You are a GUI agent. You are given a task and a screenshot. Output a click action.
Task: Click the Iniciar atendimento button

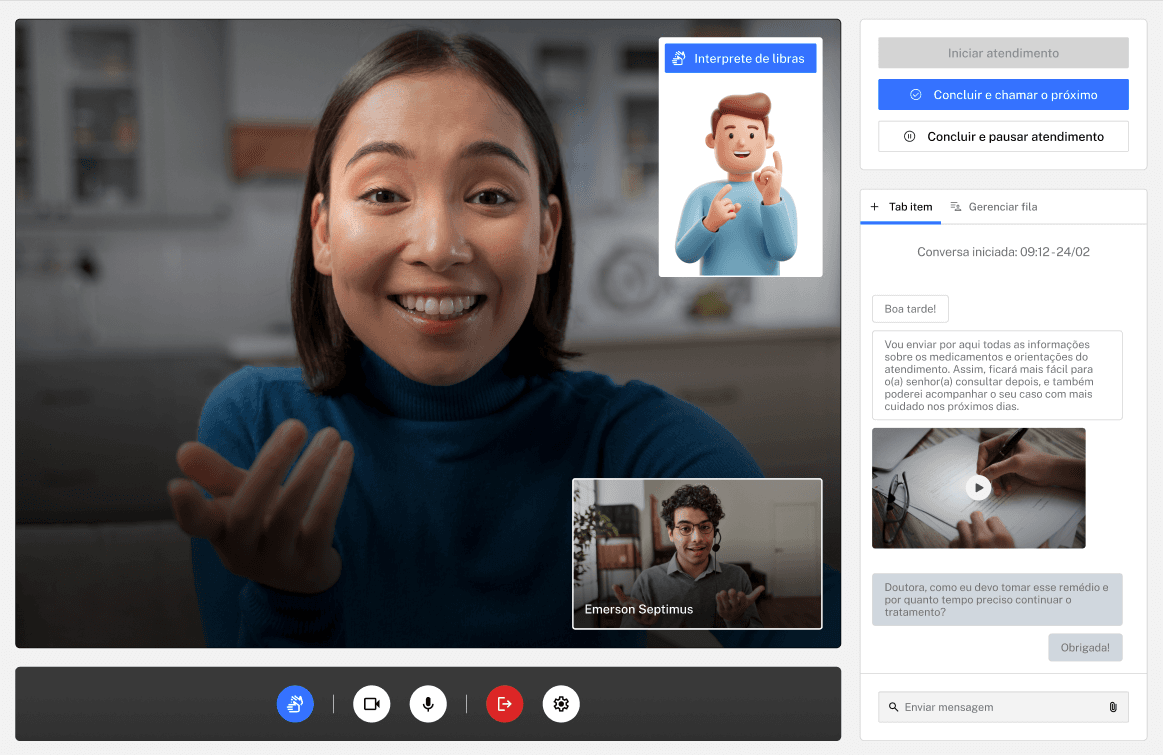(1003, 53)
